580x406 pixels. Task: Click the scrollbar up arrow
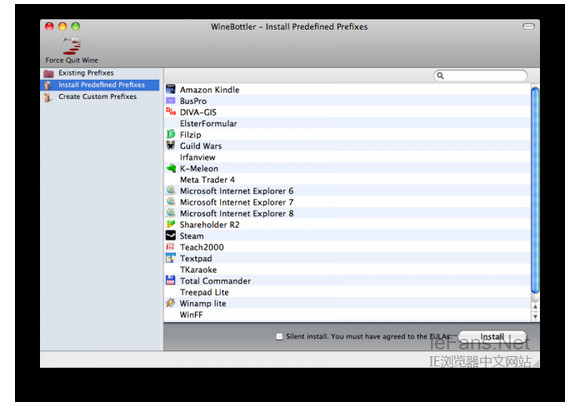pyautogui.click(x=535, y=307)
